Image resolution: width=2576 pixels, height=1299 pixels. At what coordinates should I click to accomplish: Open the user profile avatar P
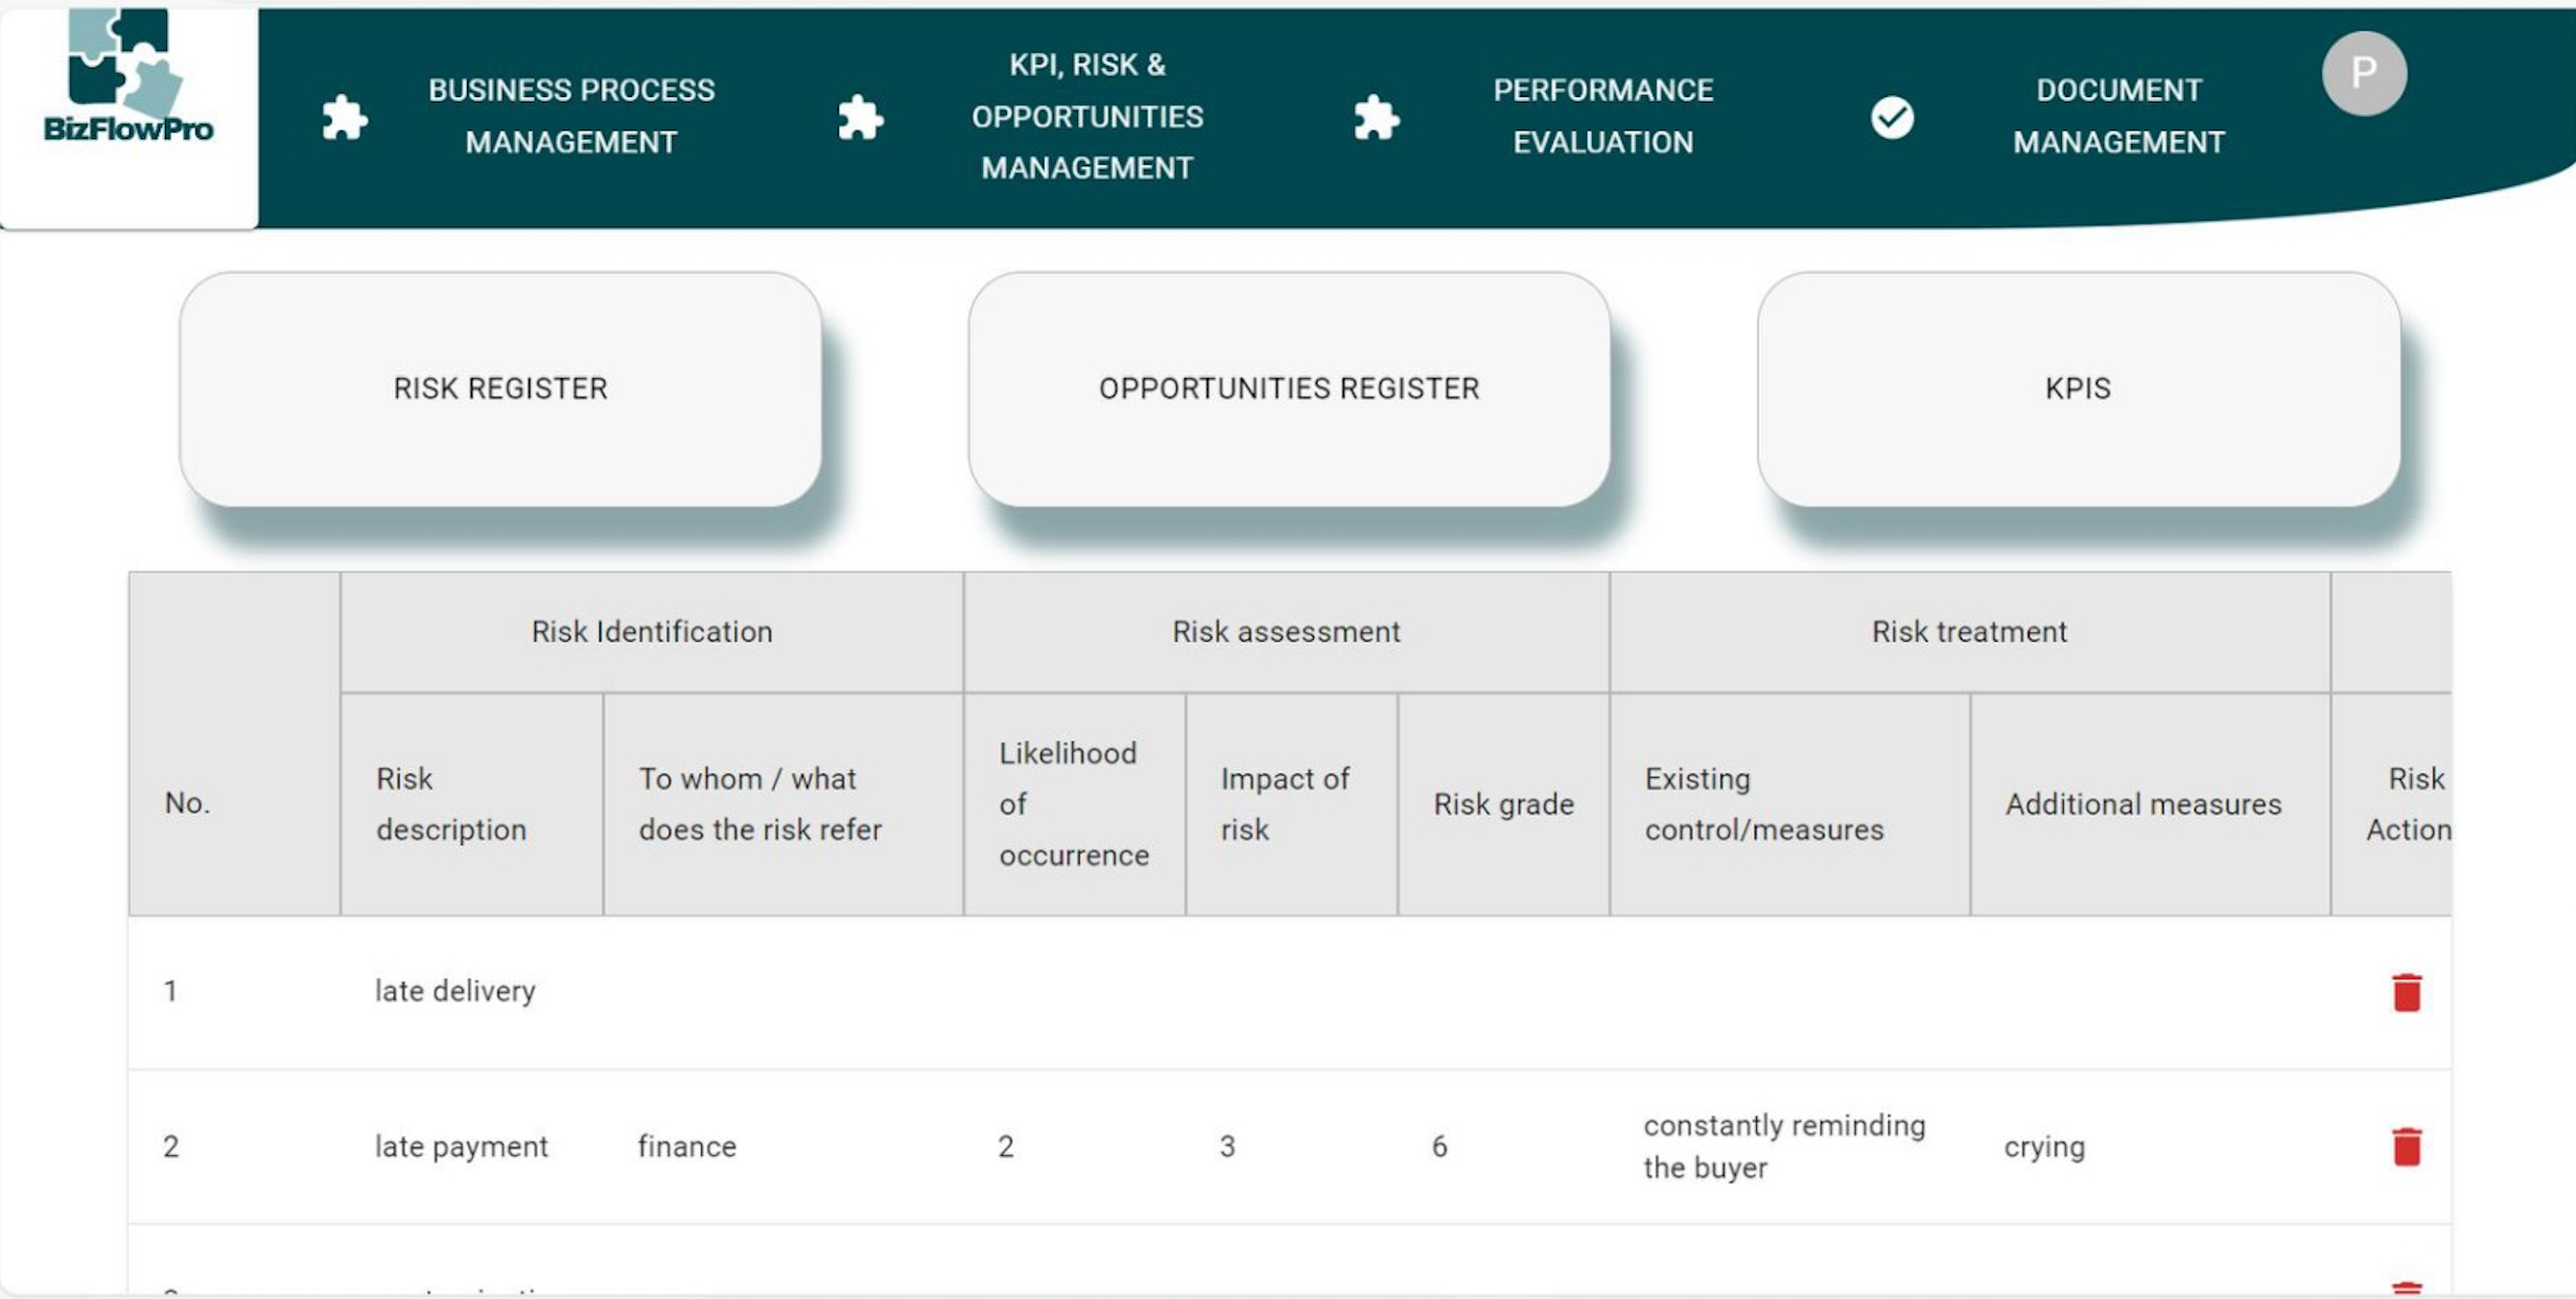[2364, 73]
